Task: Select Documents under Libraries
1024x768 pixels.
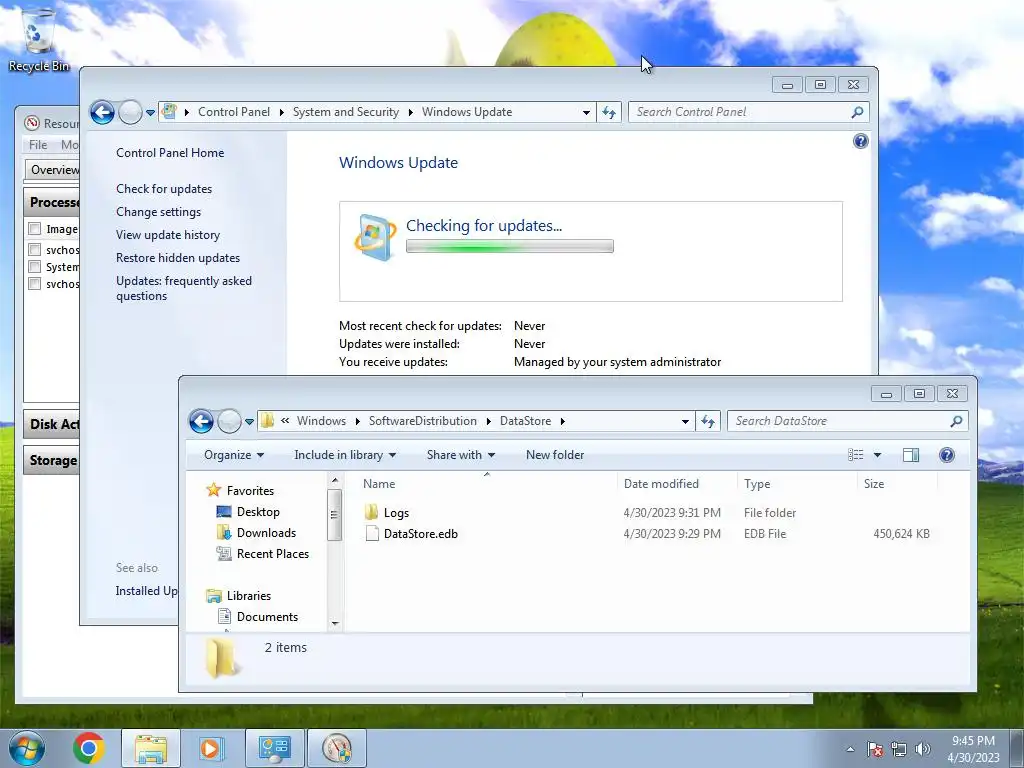Action: (258, 616)
